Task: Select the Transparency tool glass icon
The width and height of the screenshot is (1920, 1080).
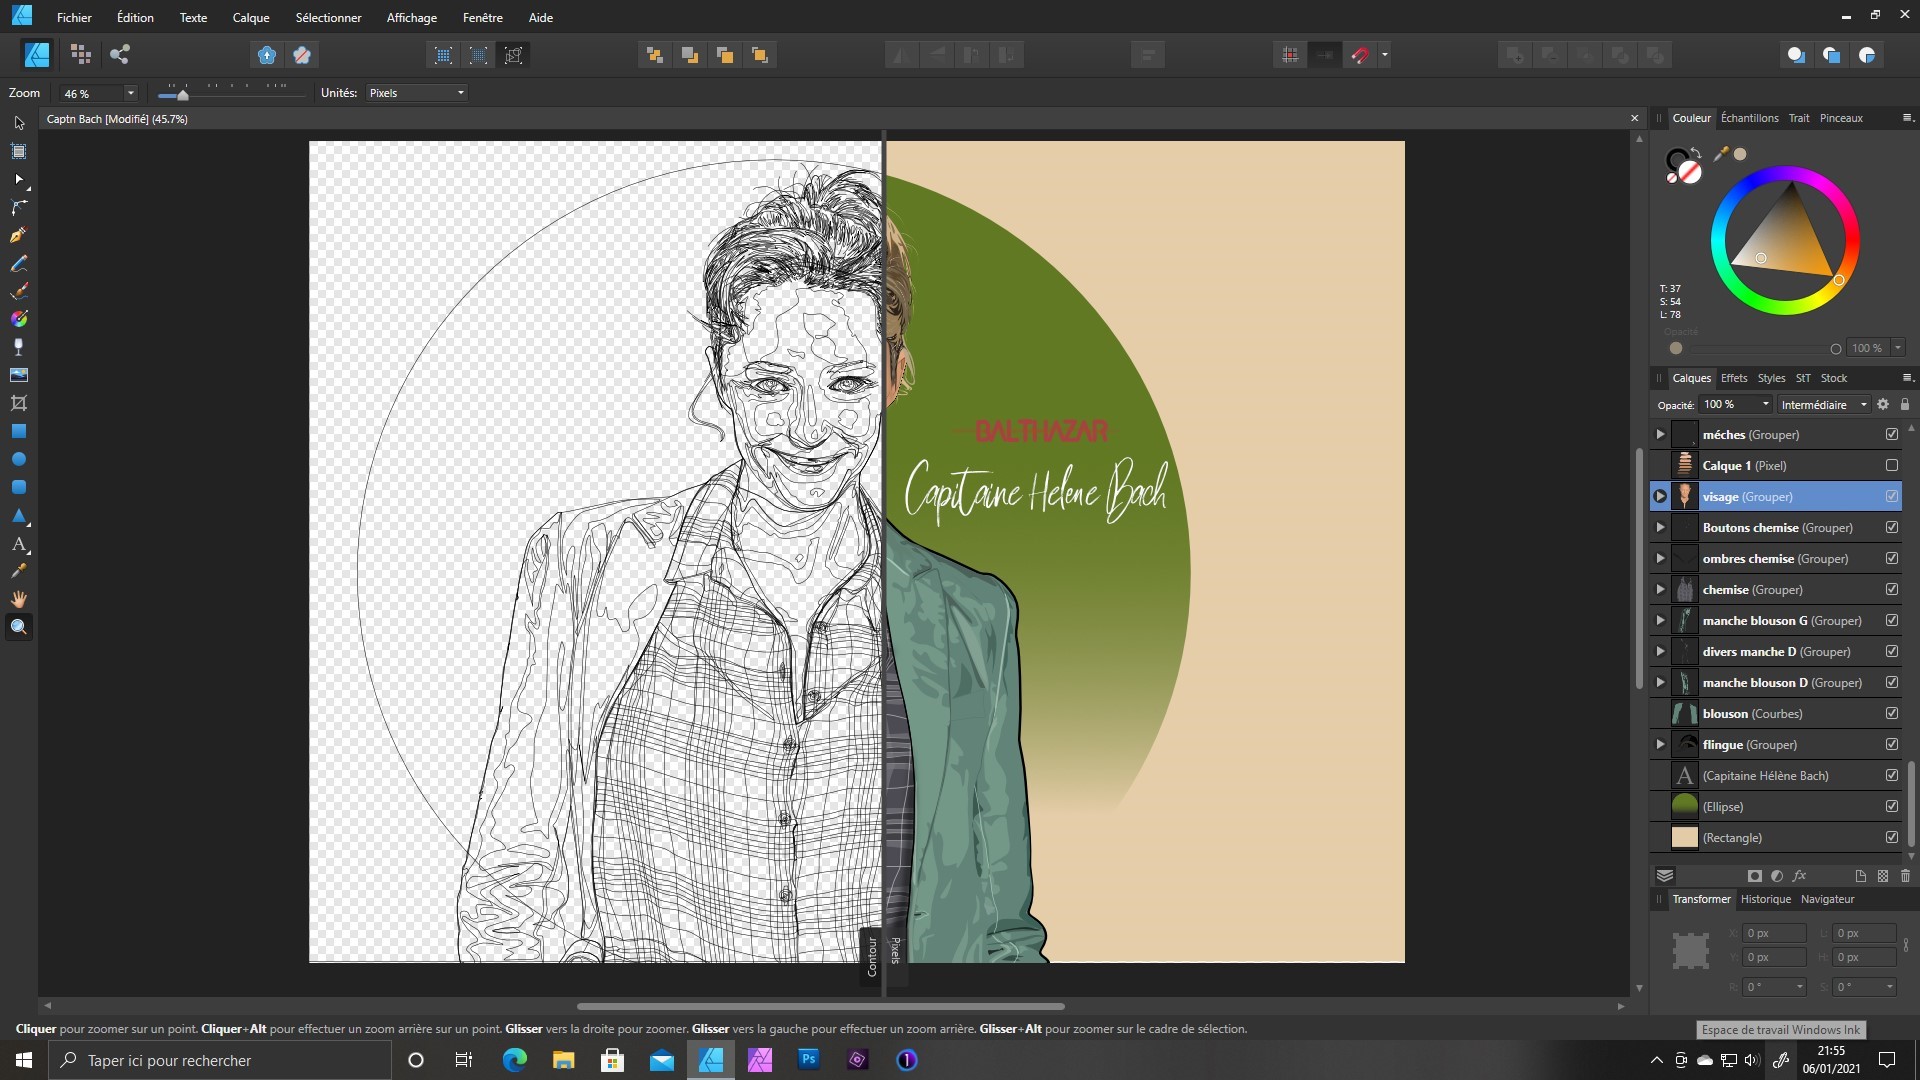Action: [x=18, y=347]
